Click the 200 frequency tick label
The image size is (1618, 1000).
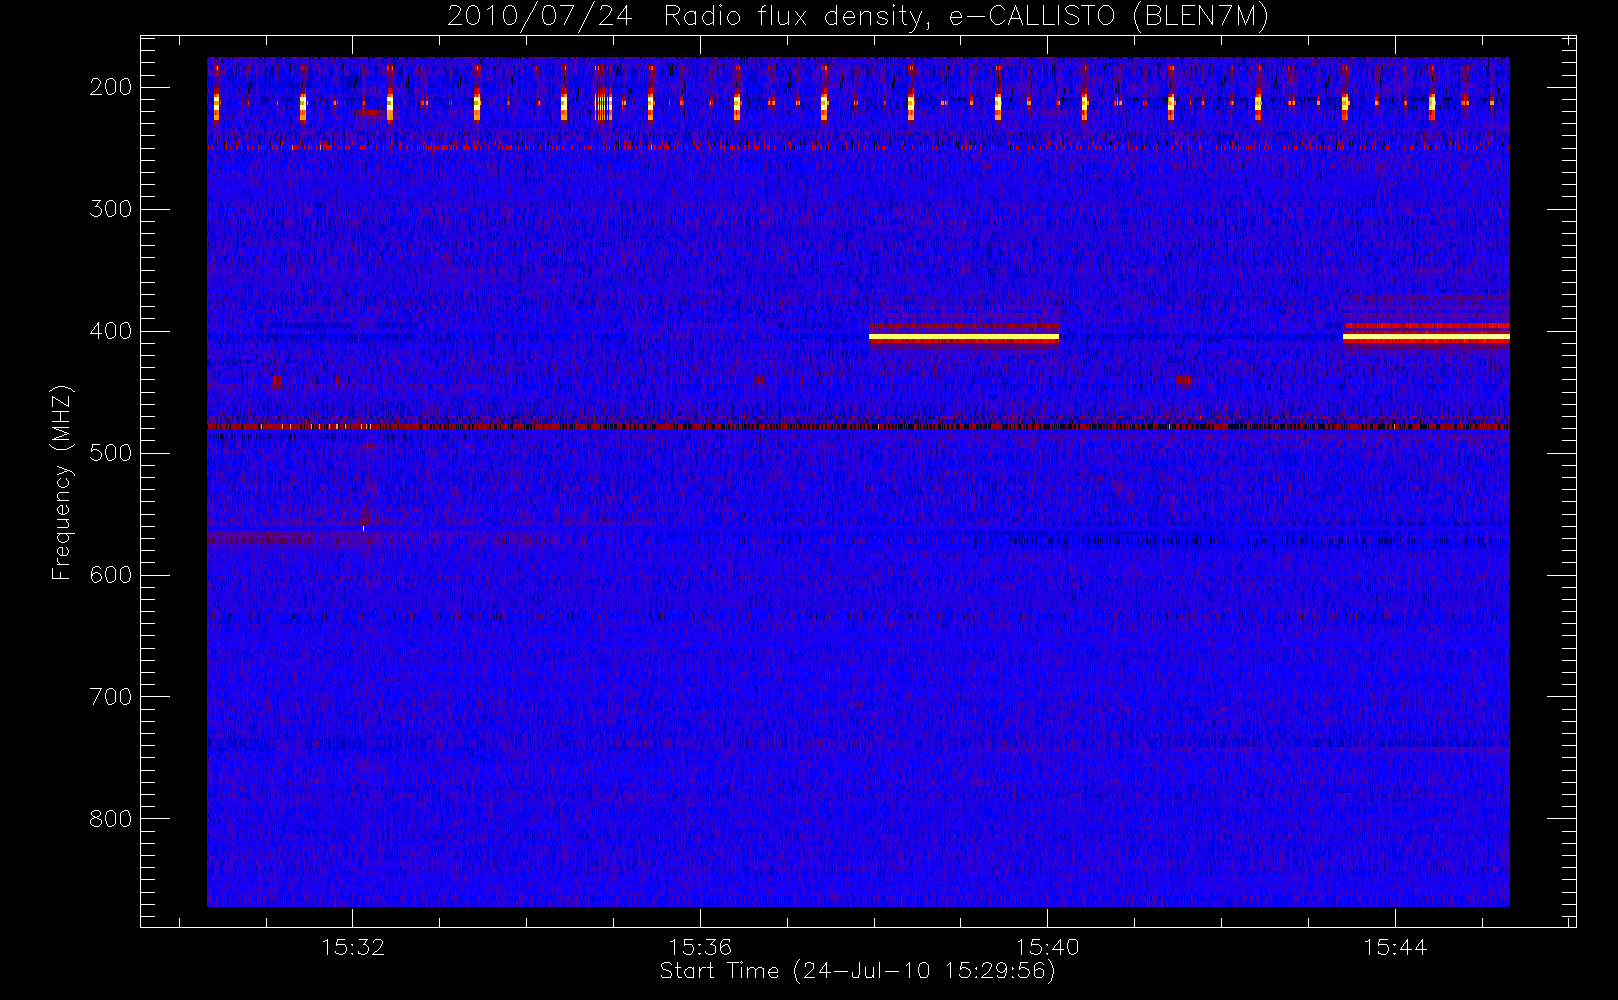110,87
